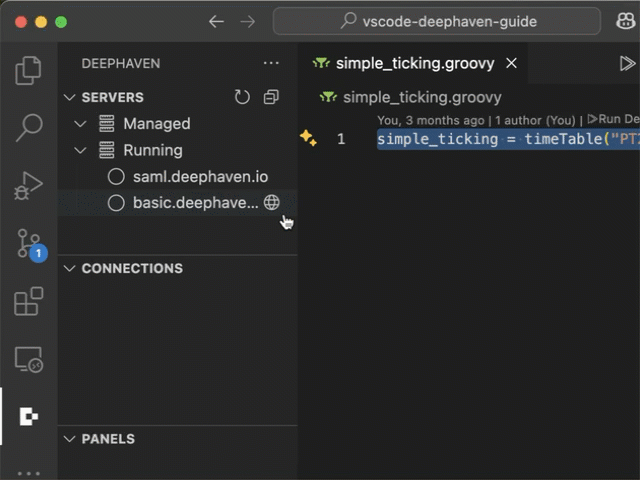Open the Explorer view in activity bar
The image size is (640, 480).
[29, 70]
